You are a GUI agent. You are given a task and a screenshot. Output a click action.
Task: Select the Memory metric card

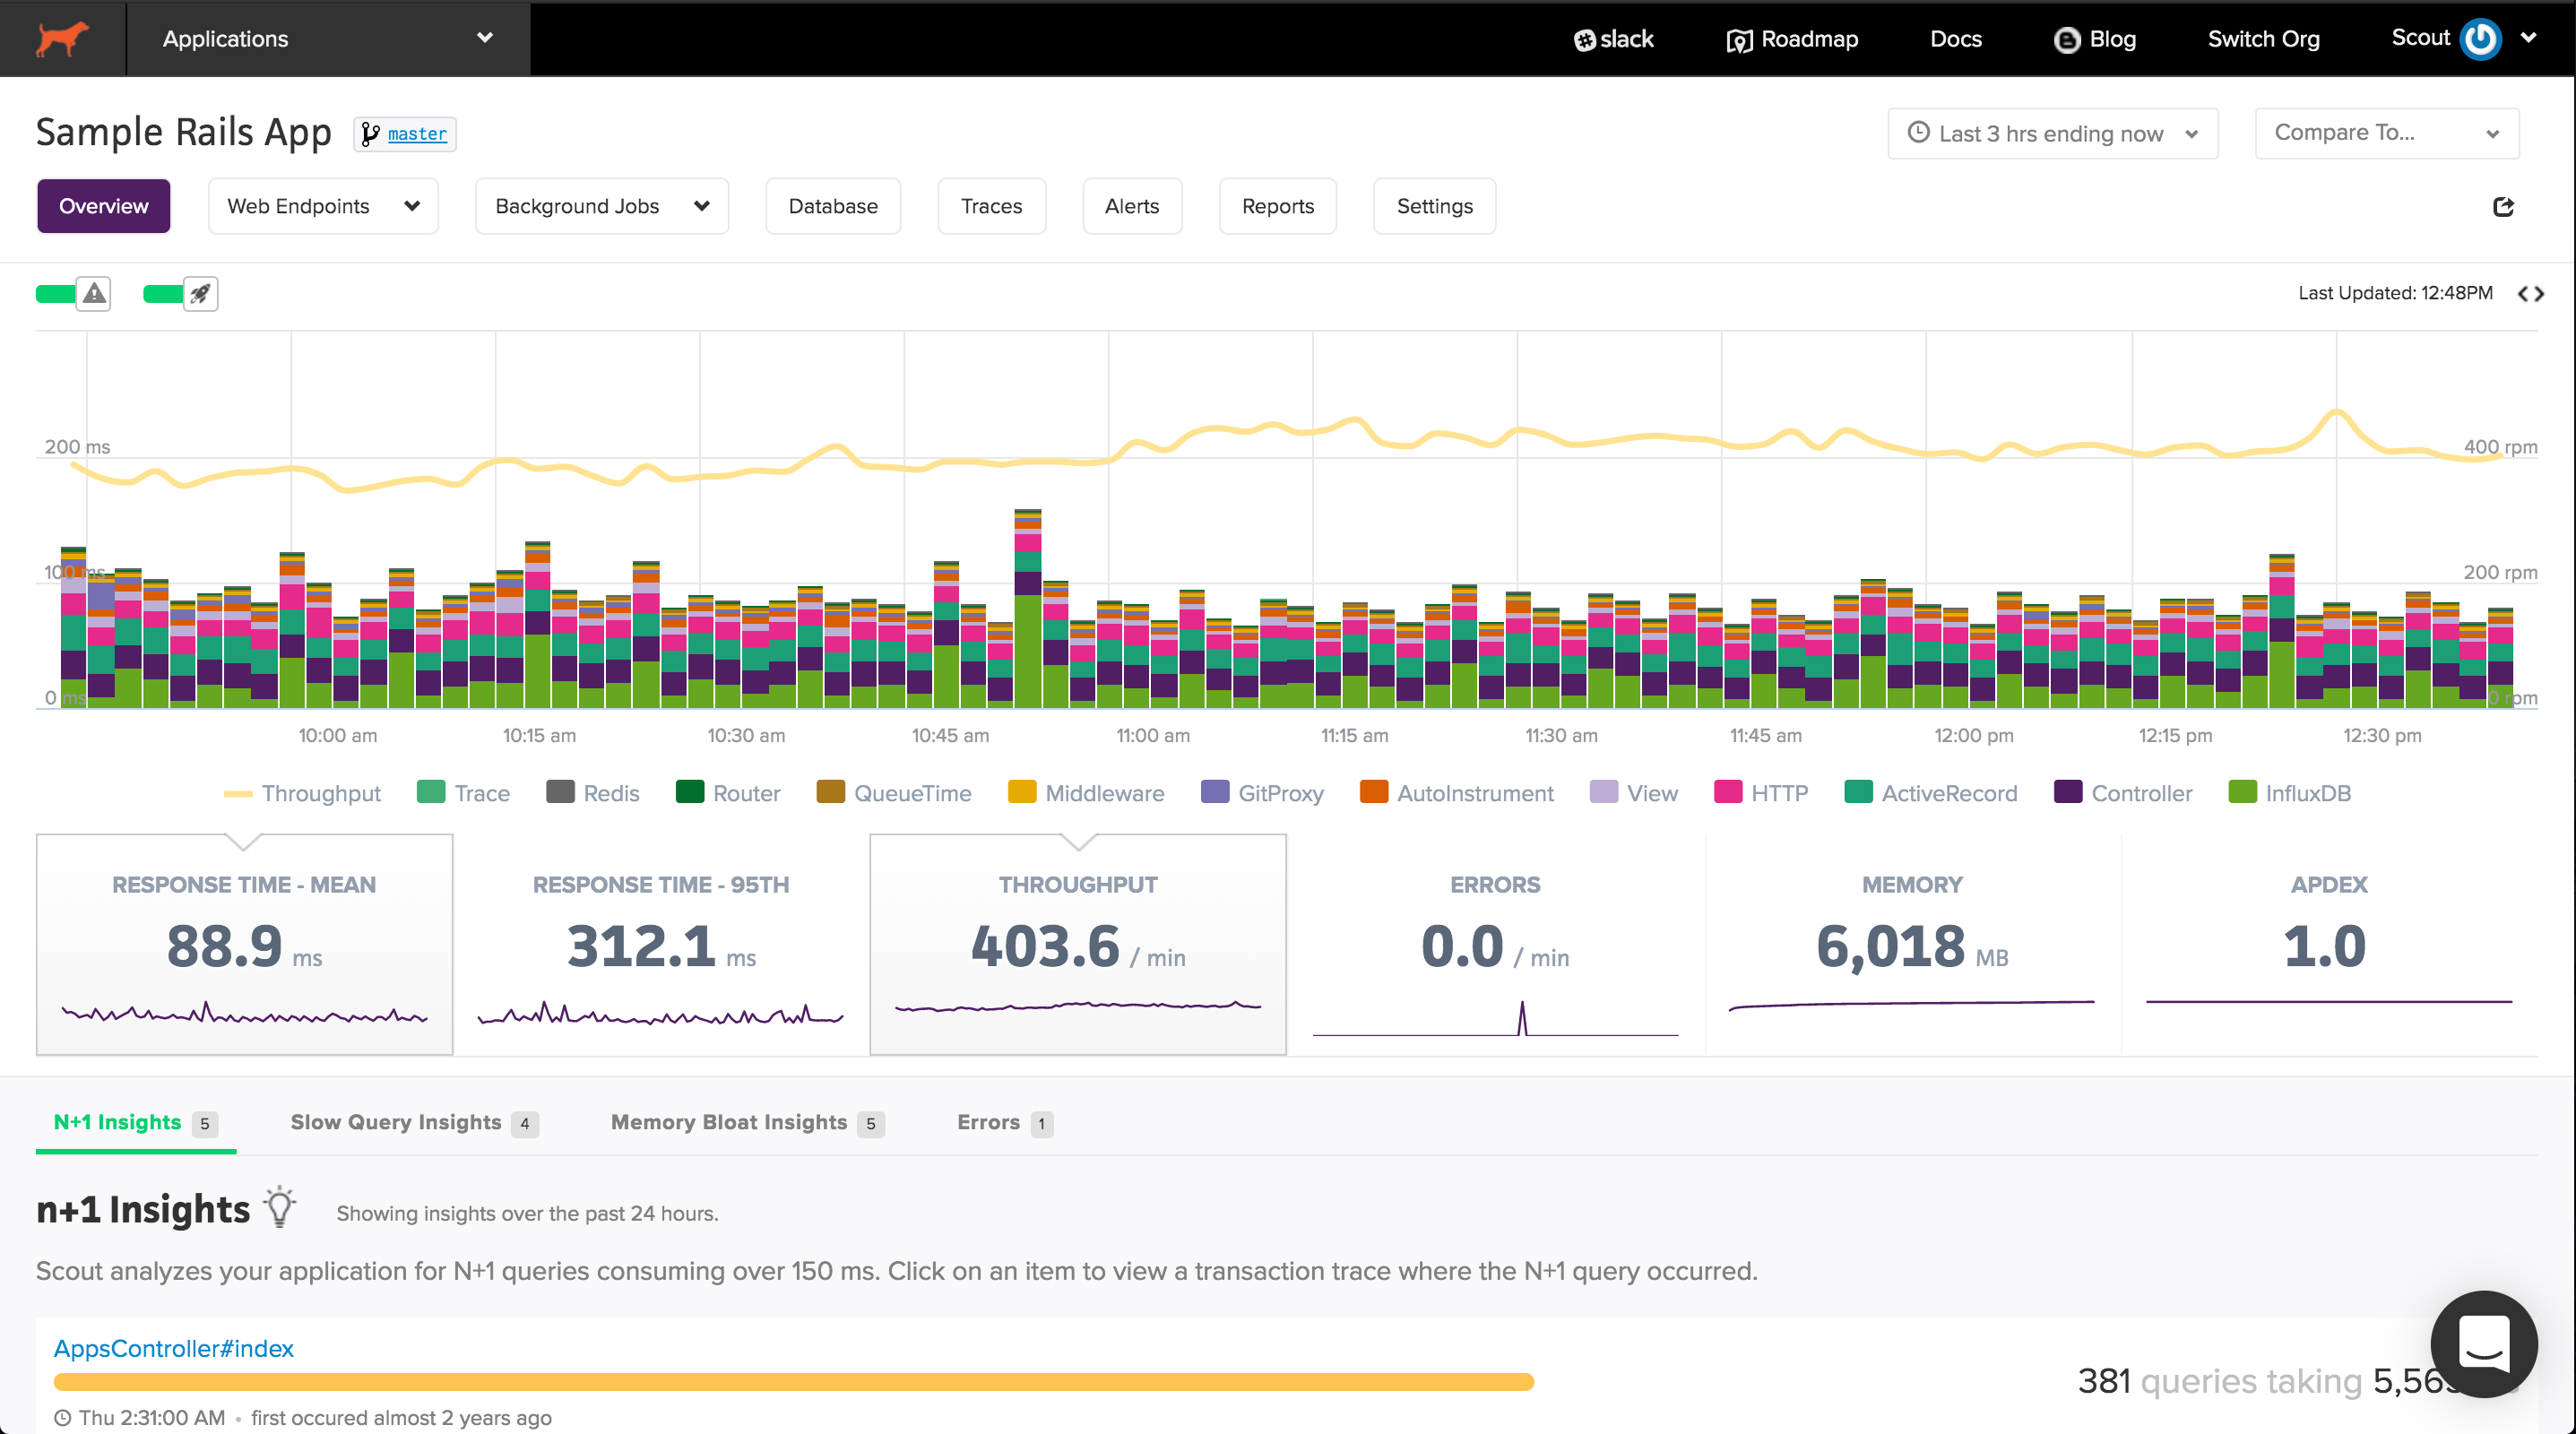tap(1912, 945)
